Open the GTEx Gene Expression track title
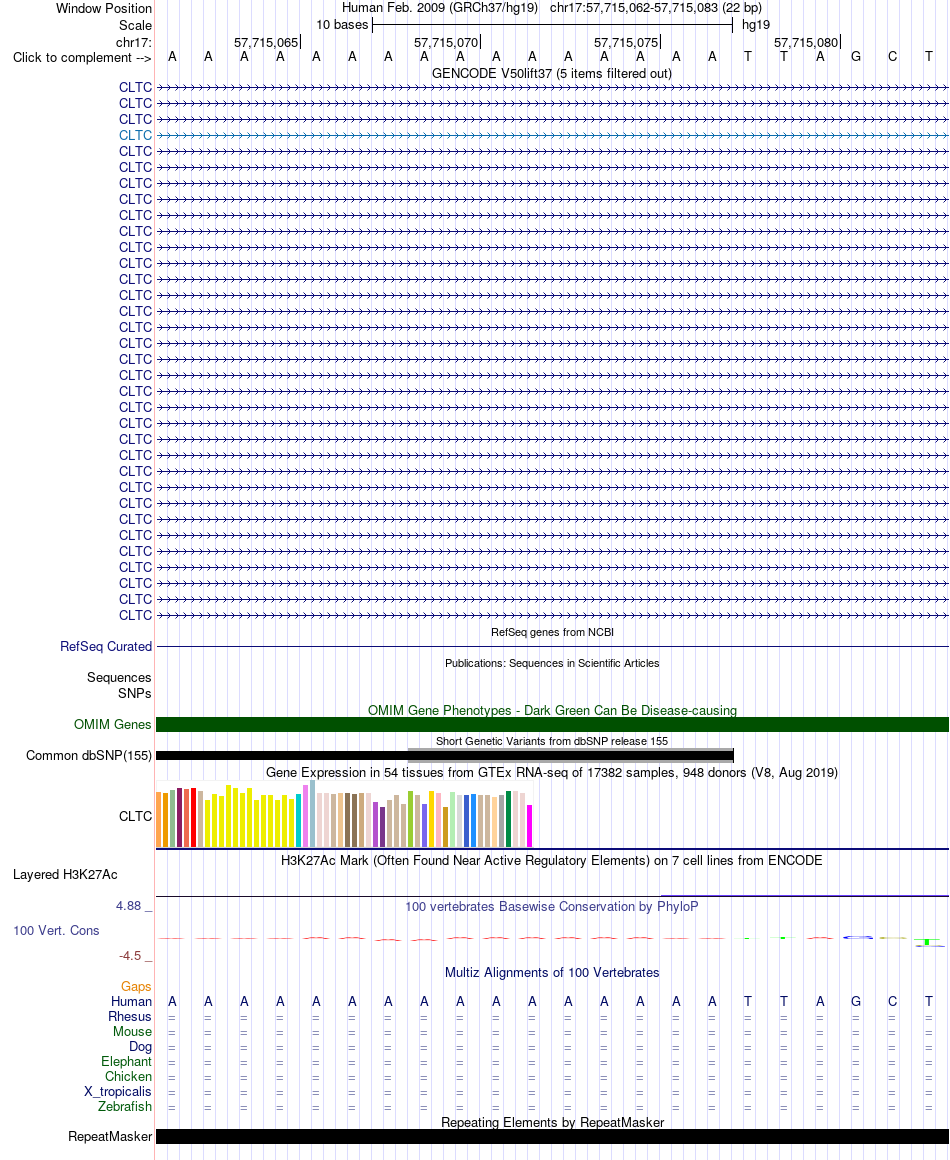Viewport: 950px width, 1160px height. click(x=552, y=772)
